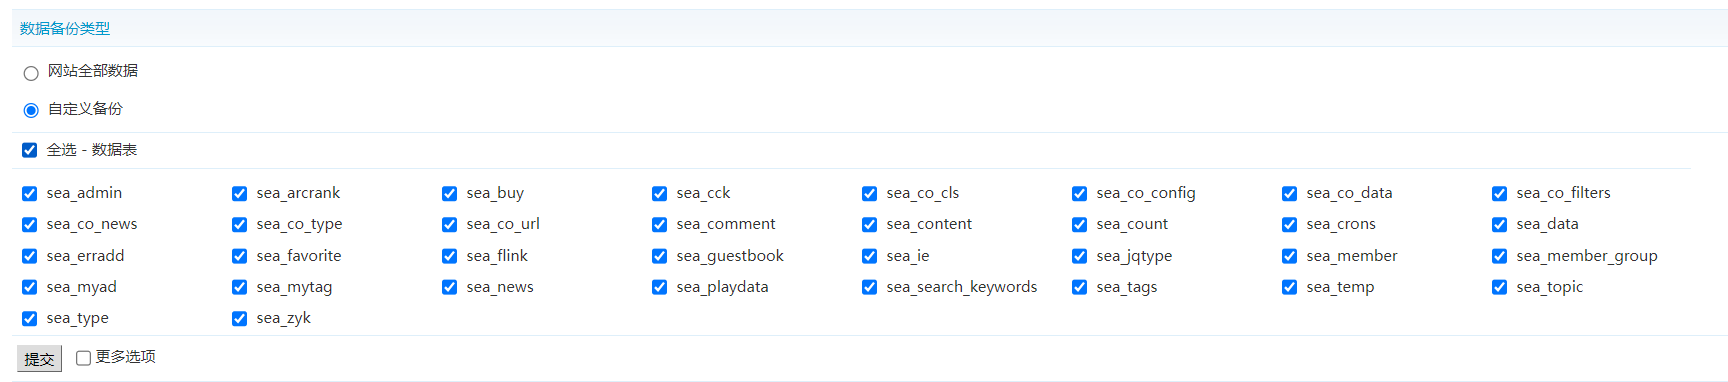The width and height of the screenshot is (1728, 382).
Task: Uncheck the sea_data table checkbox
Action: point(1500,225)
